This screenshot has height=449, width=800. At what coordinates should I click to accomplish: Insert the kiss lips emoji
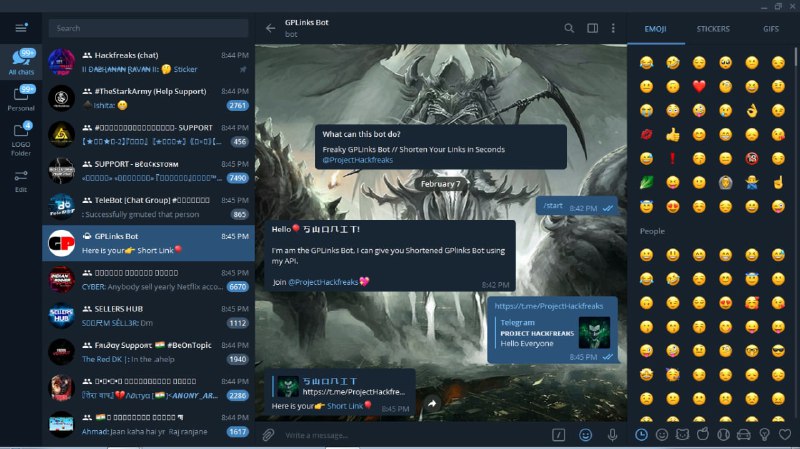(x=646, y=134)
